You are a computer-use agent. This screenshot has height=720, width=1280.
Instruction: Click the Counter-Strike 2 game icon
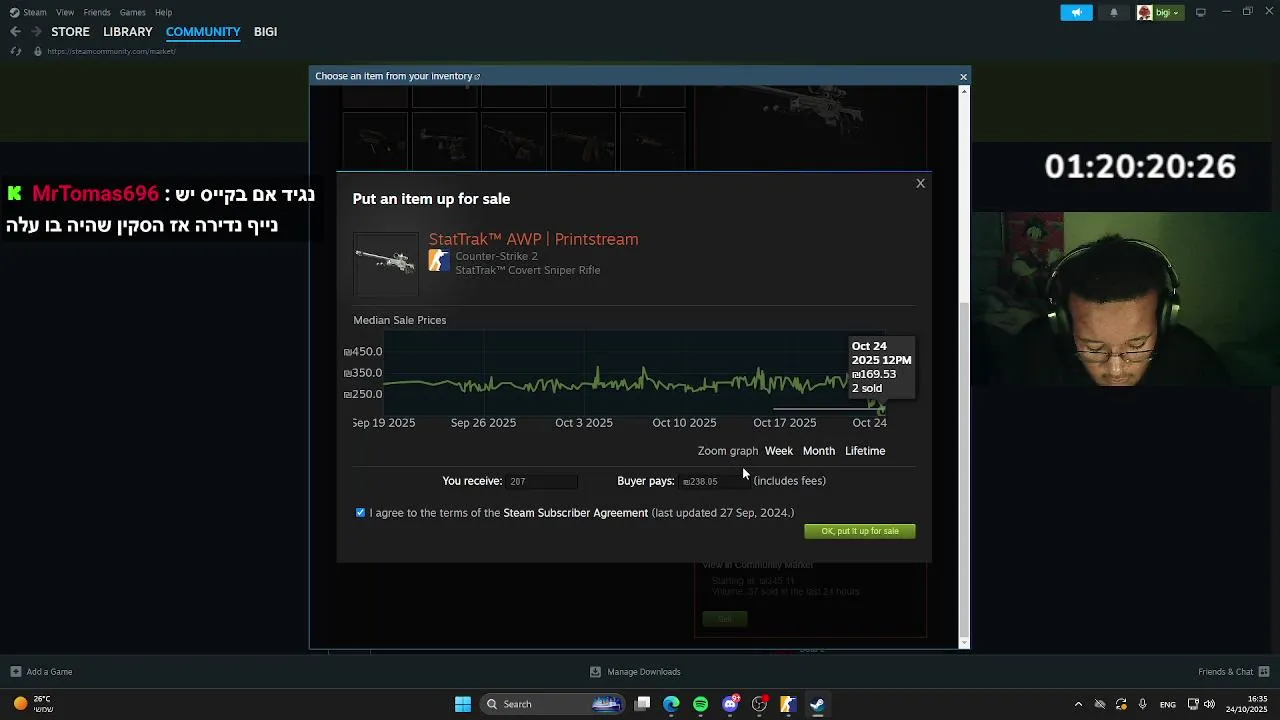[439, 261]
